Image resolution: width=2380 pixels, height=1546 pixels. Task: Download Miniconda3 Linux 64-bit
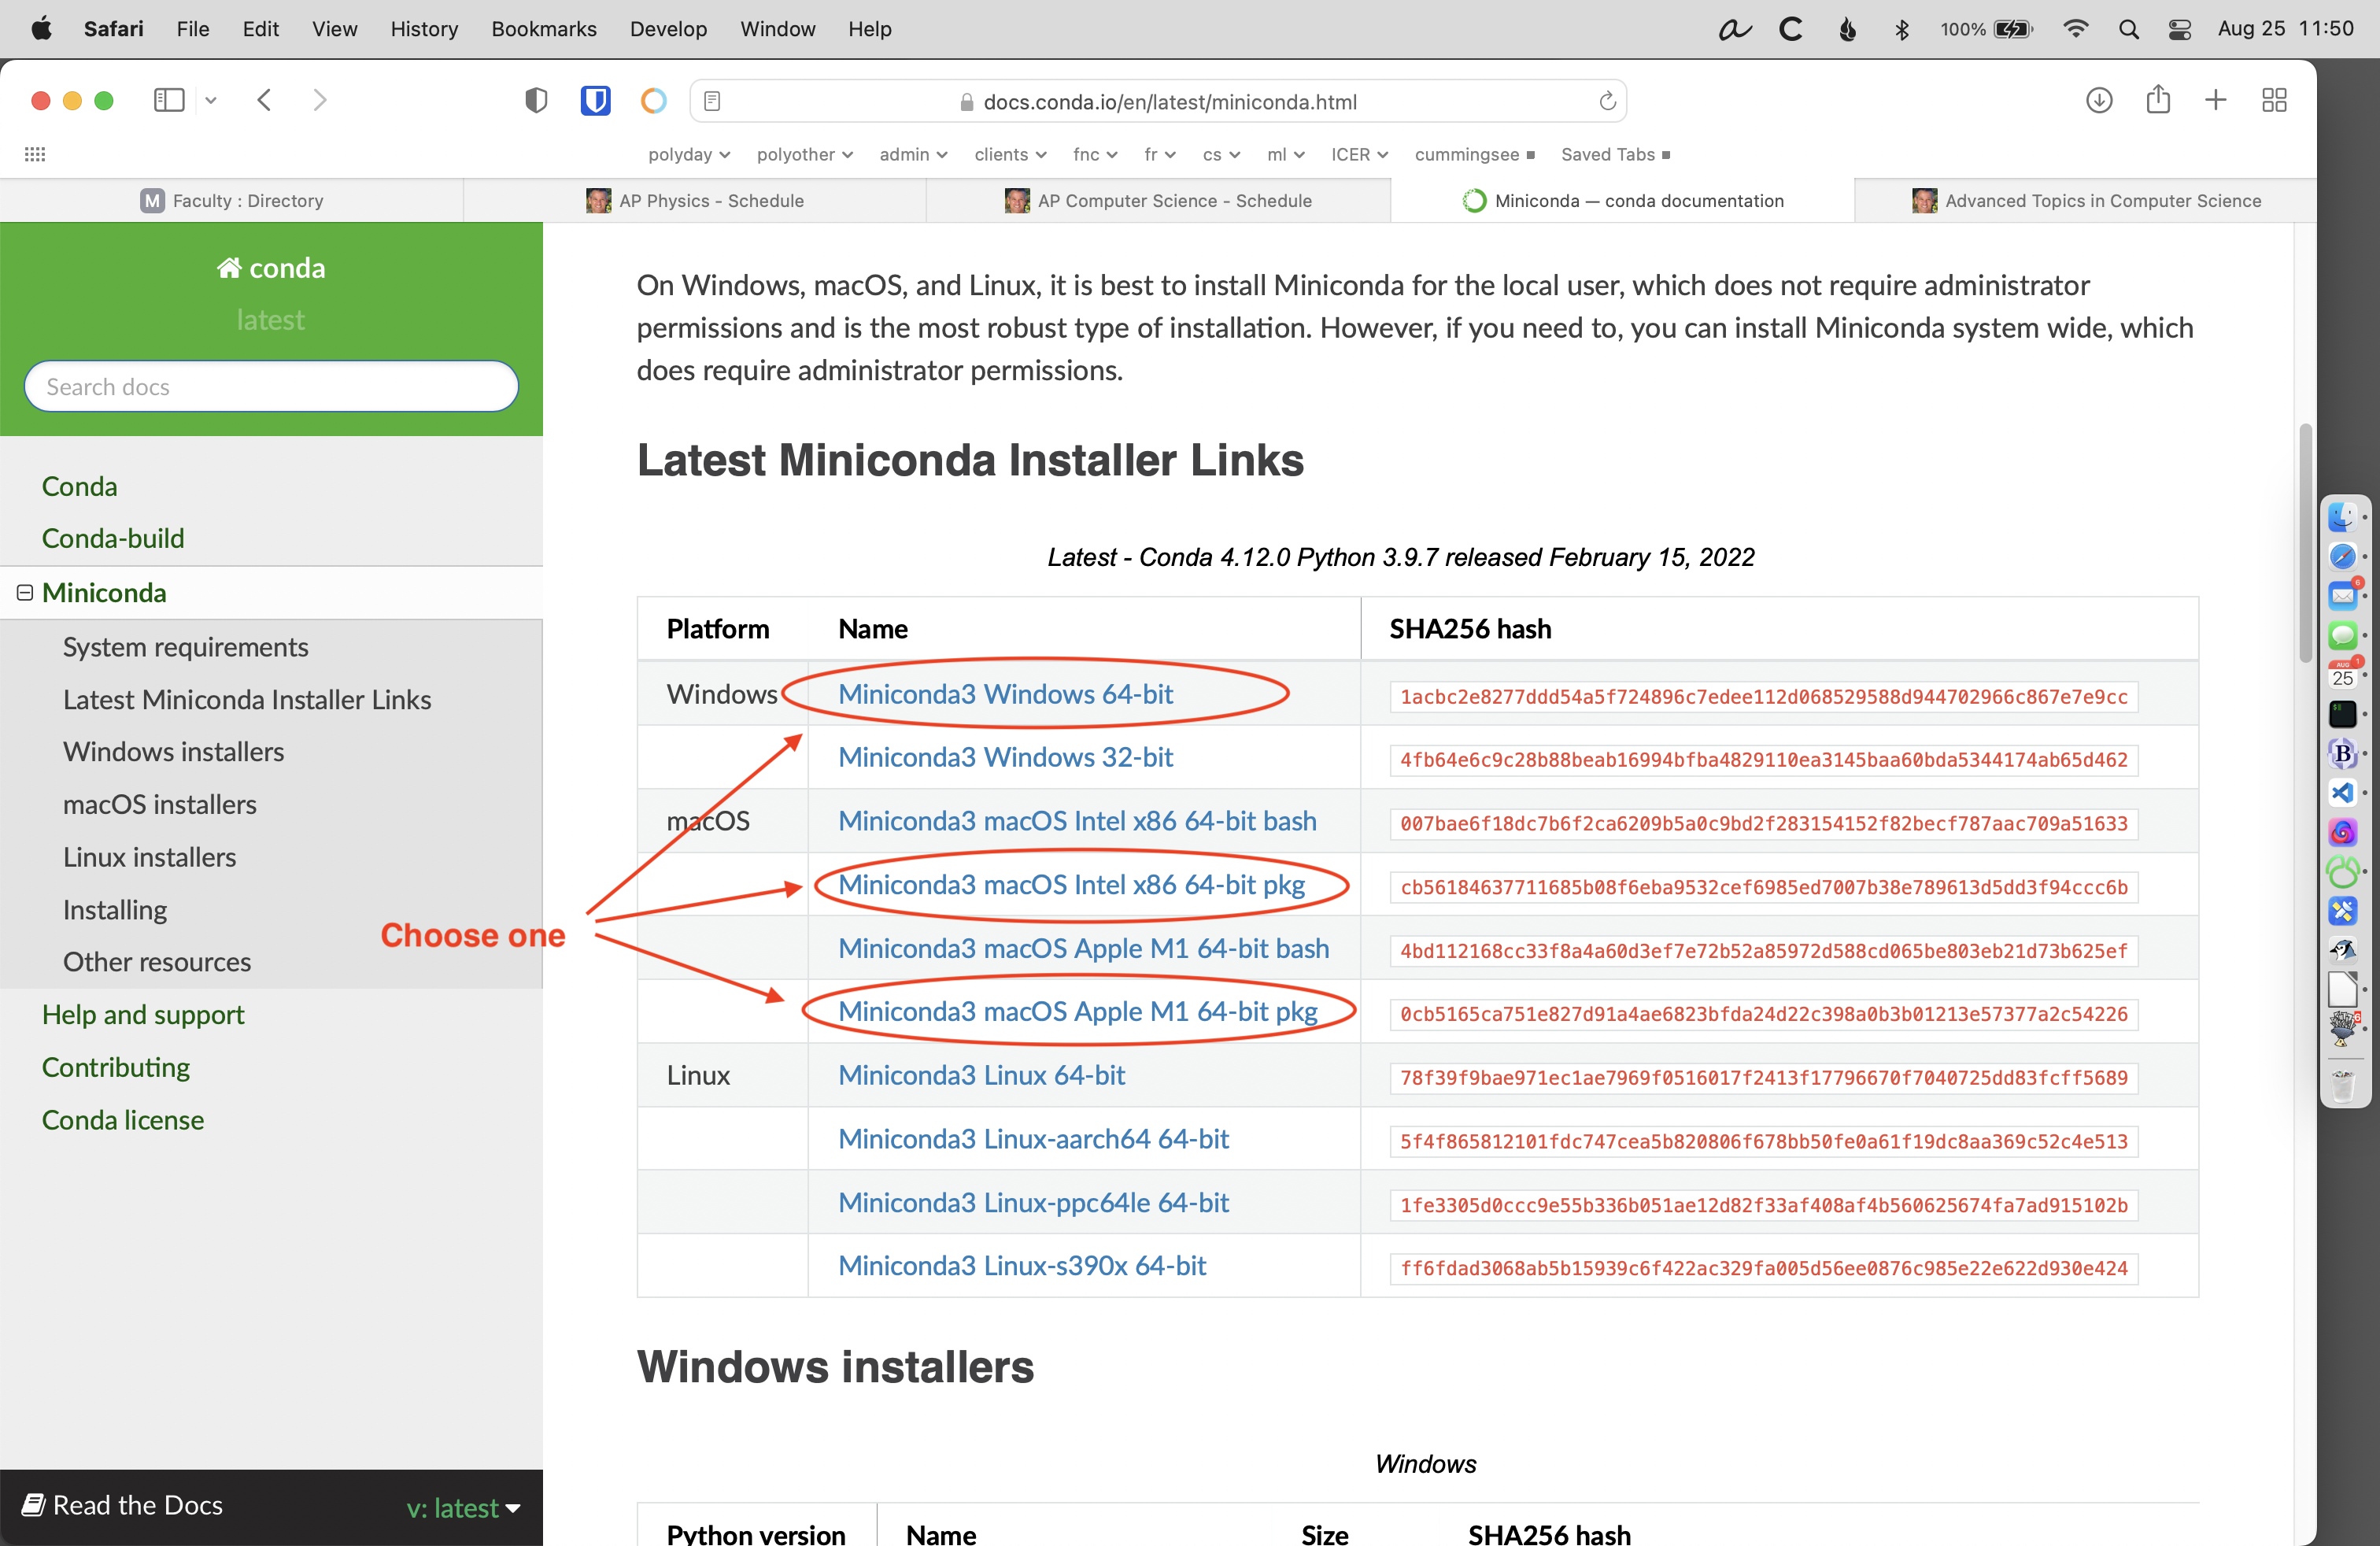(981, 1075)
